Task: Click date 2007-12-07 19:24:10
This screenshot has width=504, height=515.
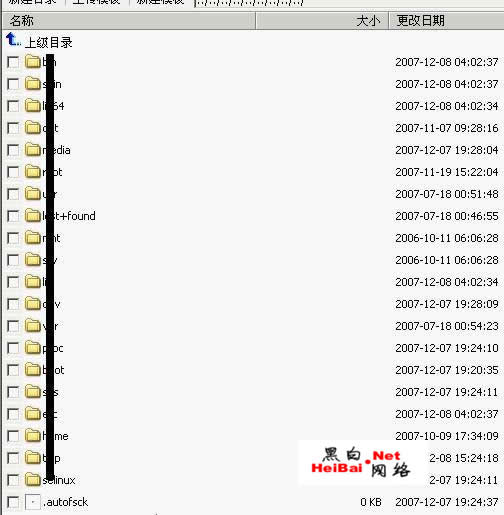Action: click(447, 348)
